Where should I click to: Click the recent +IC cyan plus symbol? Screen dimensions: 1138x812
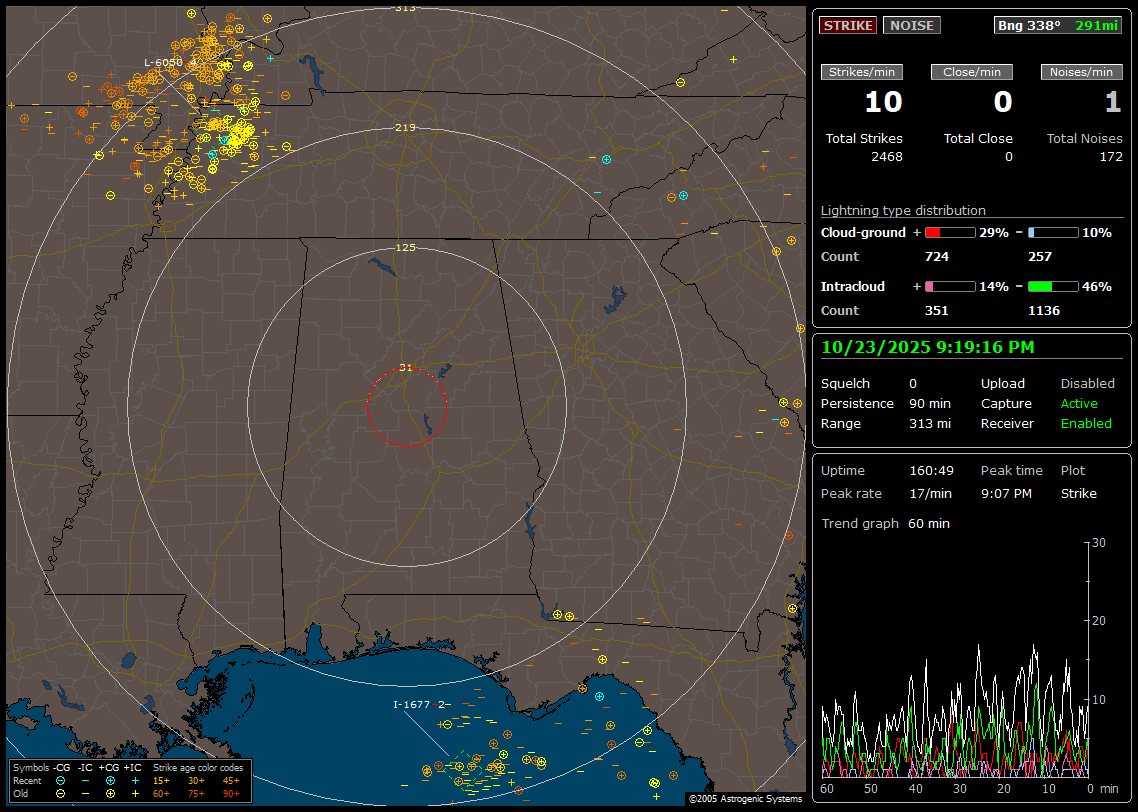point(135,780)
